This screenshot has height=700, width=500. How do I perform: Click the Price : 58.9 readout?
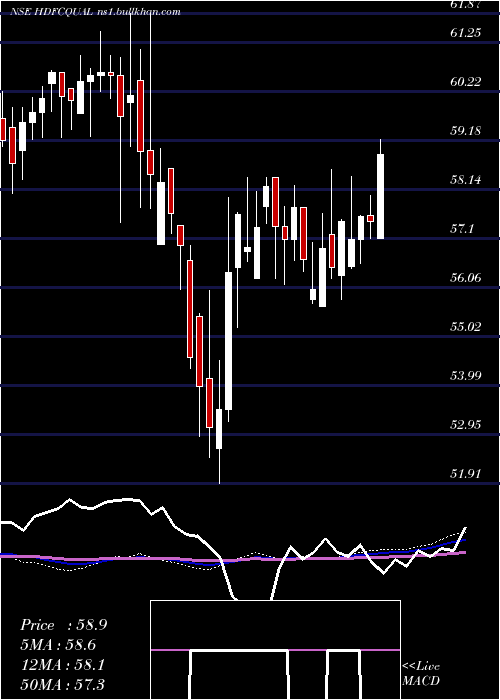[63, 625]
